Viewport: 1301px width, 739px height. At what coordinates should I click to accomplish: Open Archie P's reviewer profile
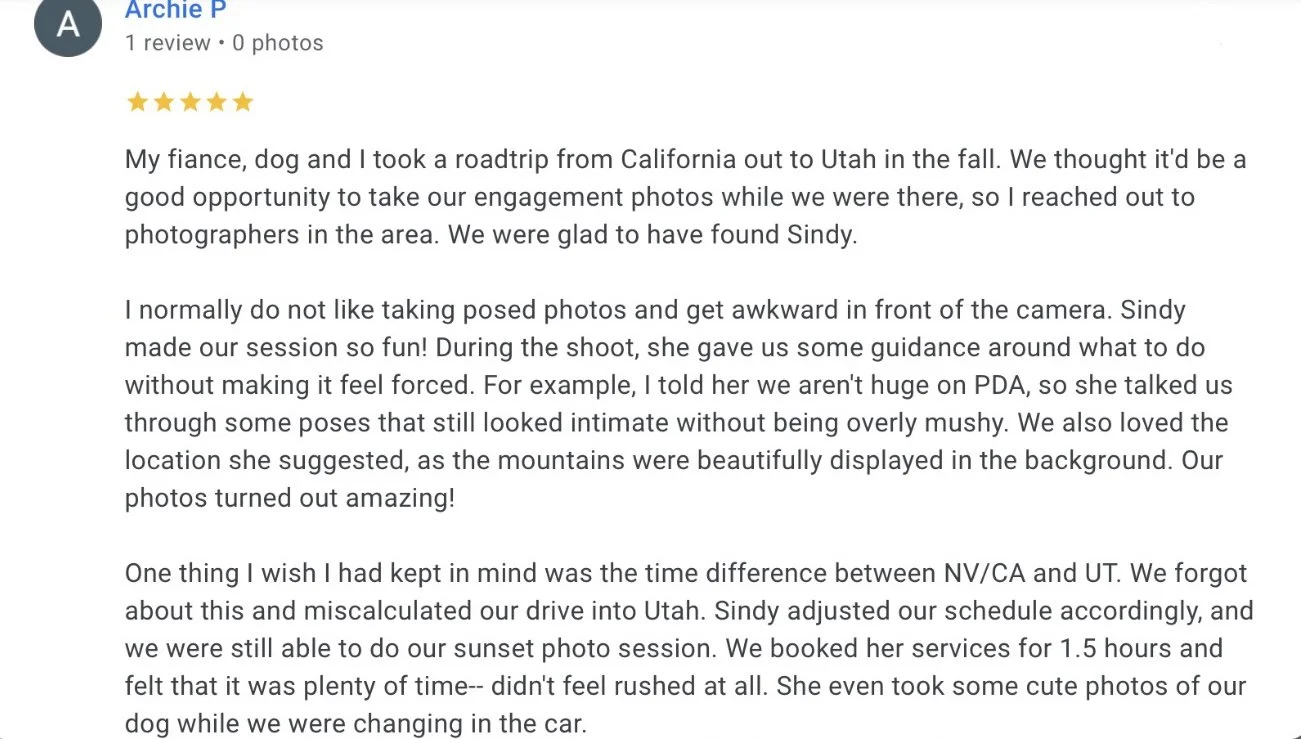pyautogui.click(x=176, y=10)
